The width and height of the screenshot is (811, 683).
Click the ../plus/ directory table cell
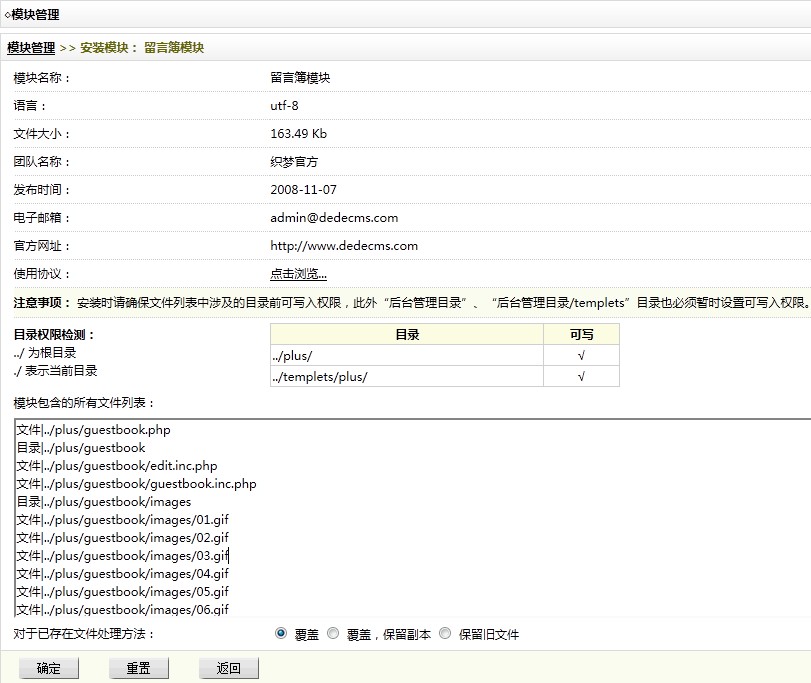click(406, 356)
